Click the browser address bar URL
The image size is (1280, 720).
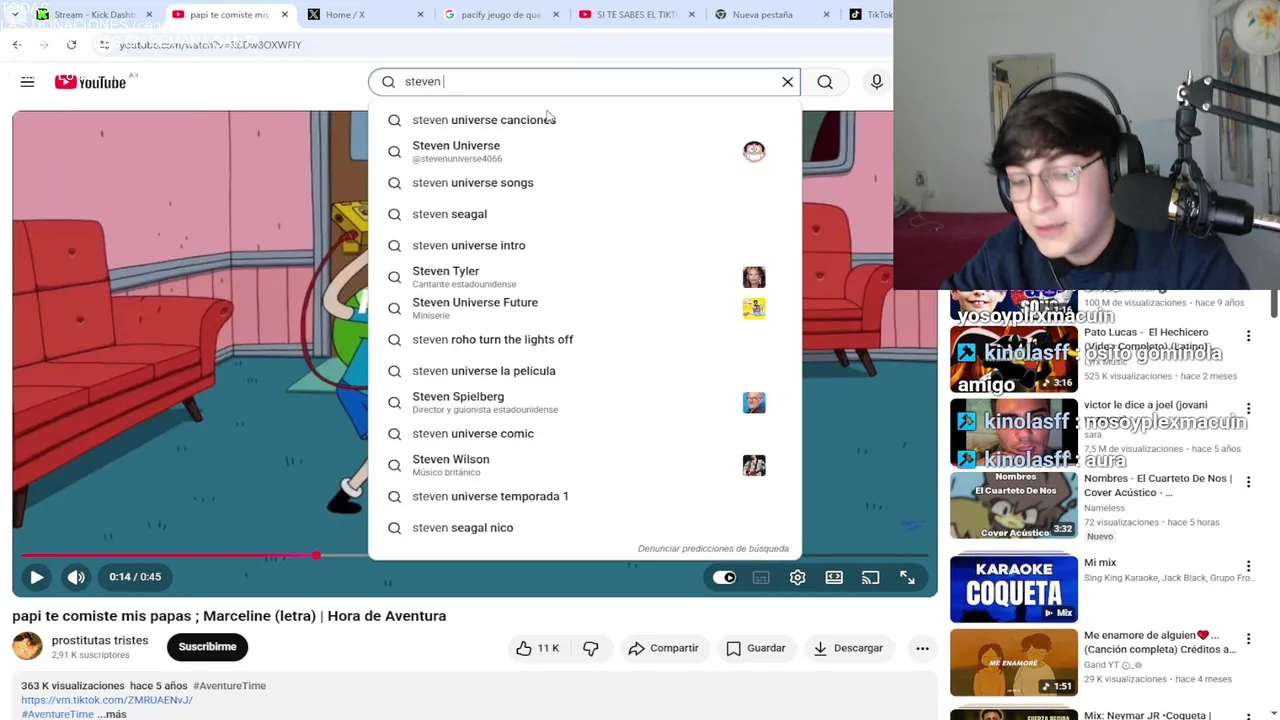210,45
